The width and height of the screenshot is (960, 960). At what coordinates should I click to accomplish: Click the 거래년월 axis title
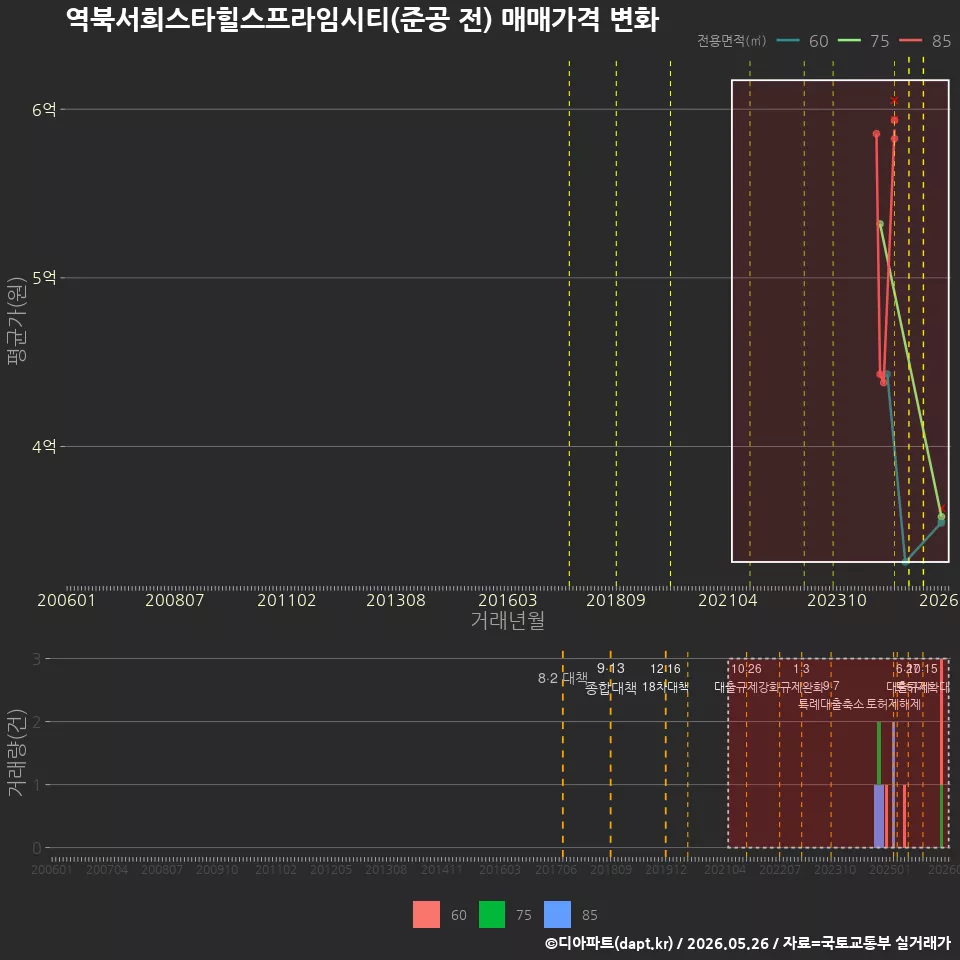click(x=508, y=620)
